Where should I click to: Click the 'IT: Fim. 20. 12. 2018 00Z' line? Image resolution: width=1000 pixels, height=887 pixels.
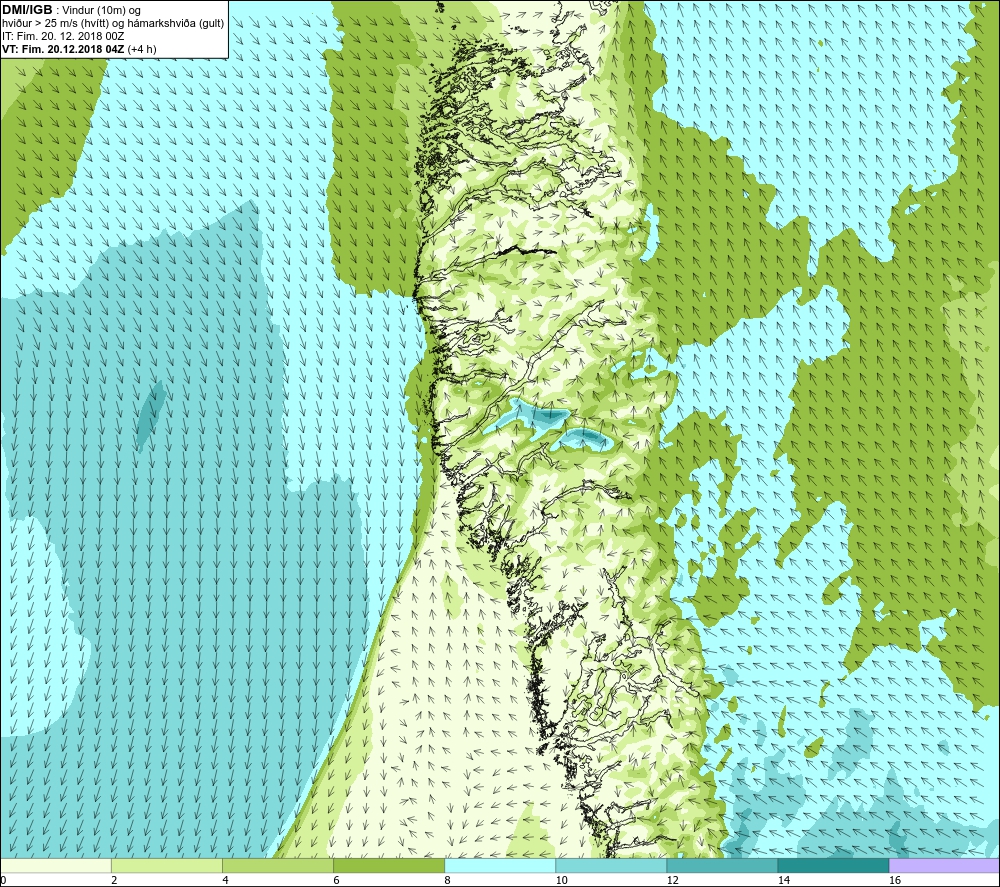click(x=63, y=36)
